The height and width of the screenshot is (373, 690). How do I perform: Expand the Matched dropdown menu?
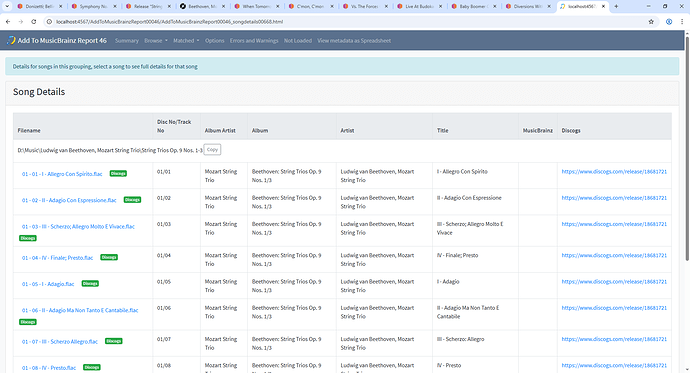point(186,40)
